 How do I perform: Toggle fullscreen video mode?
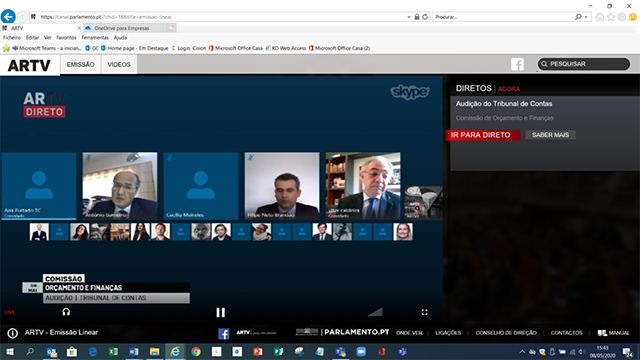click(424, 312)
